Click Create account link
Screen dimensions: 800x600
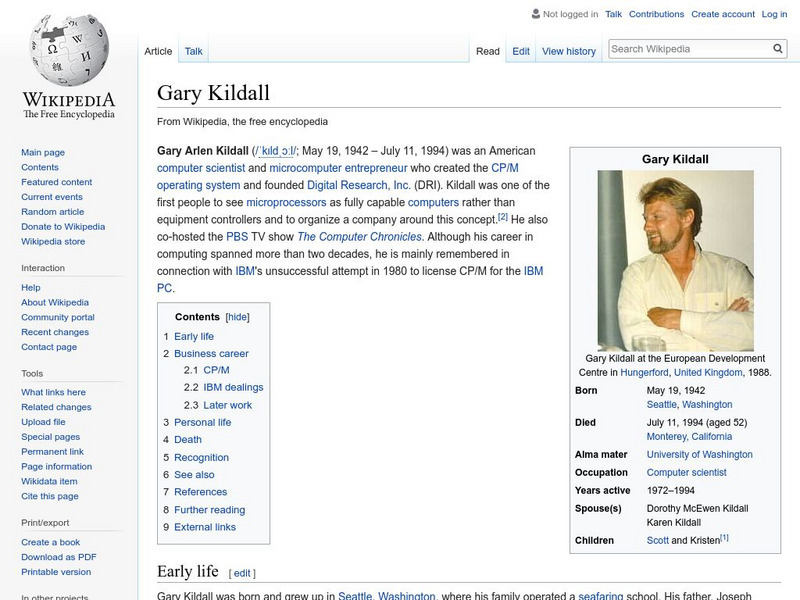point(722,14)
